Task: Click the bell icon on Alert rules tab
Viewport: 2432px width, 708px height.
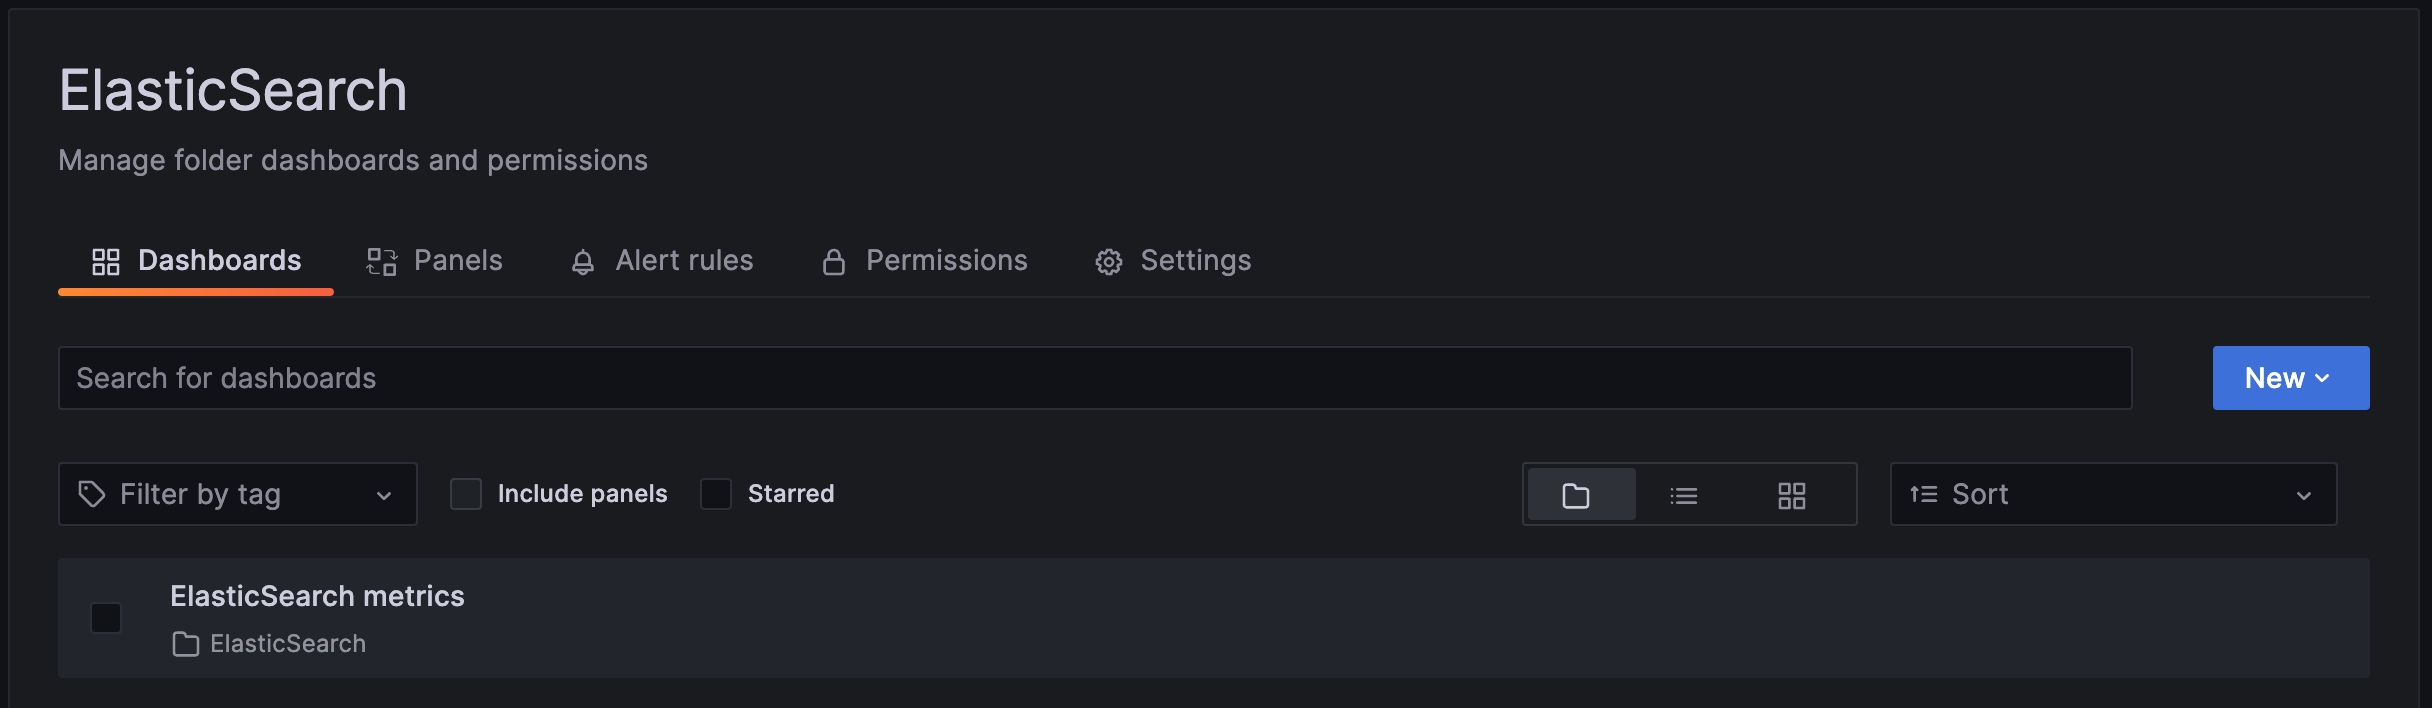Action: point(583,260)
